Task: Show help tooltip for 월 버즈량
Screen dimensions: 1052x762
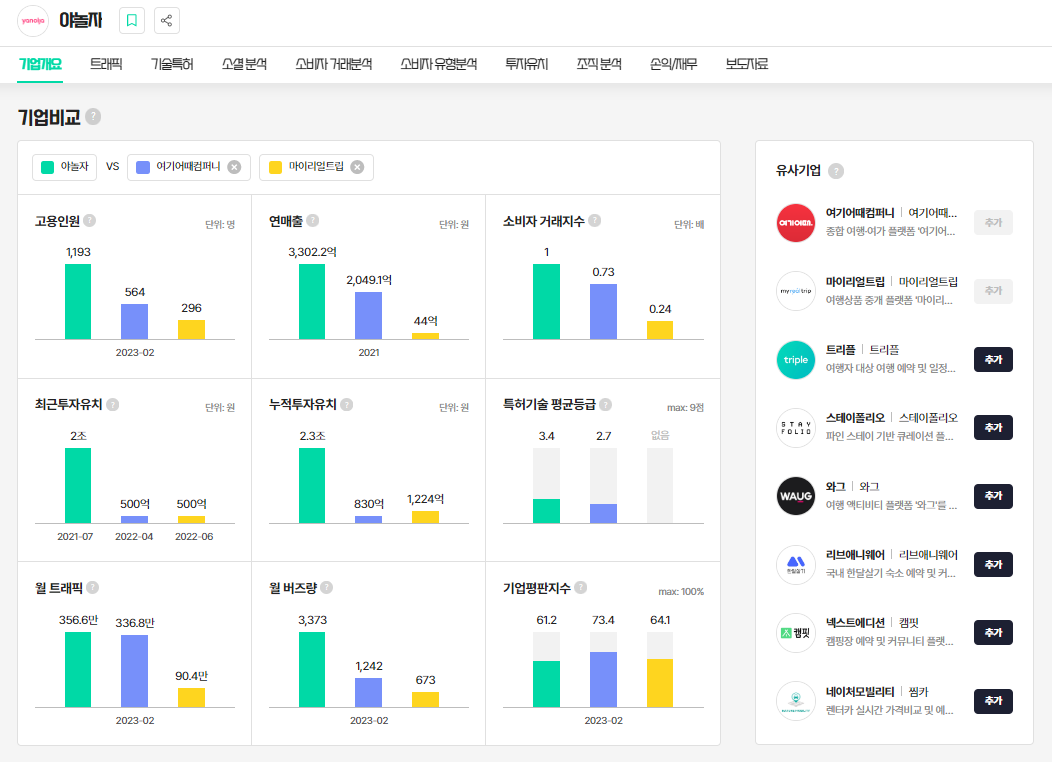Action: point(327,587)
